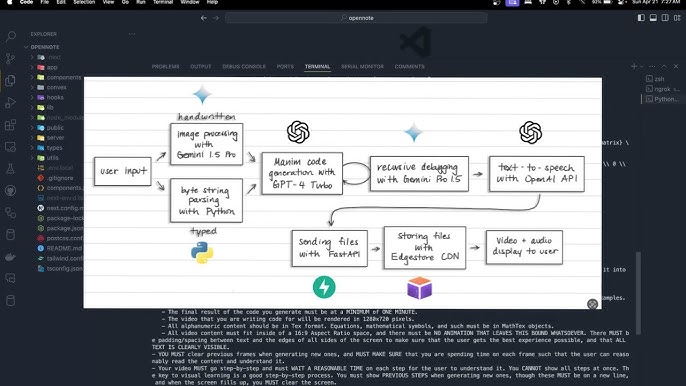686x386 pixels.
Task: Open the Help menu in menu bar
Action: (212, 2)
